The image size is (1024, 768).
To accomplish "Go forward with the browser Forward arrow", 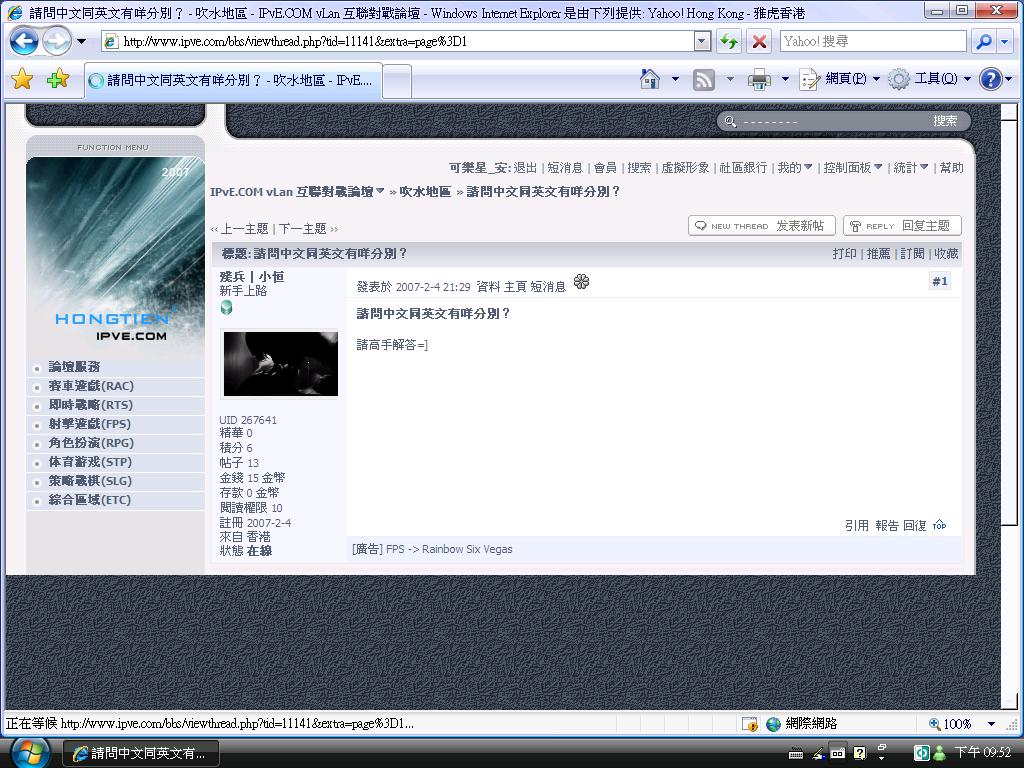I will tap(57, 42).
